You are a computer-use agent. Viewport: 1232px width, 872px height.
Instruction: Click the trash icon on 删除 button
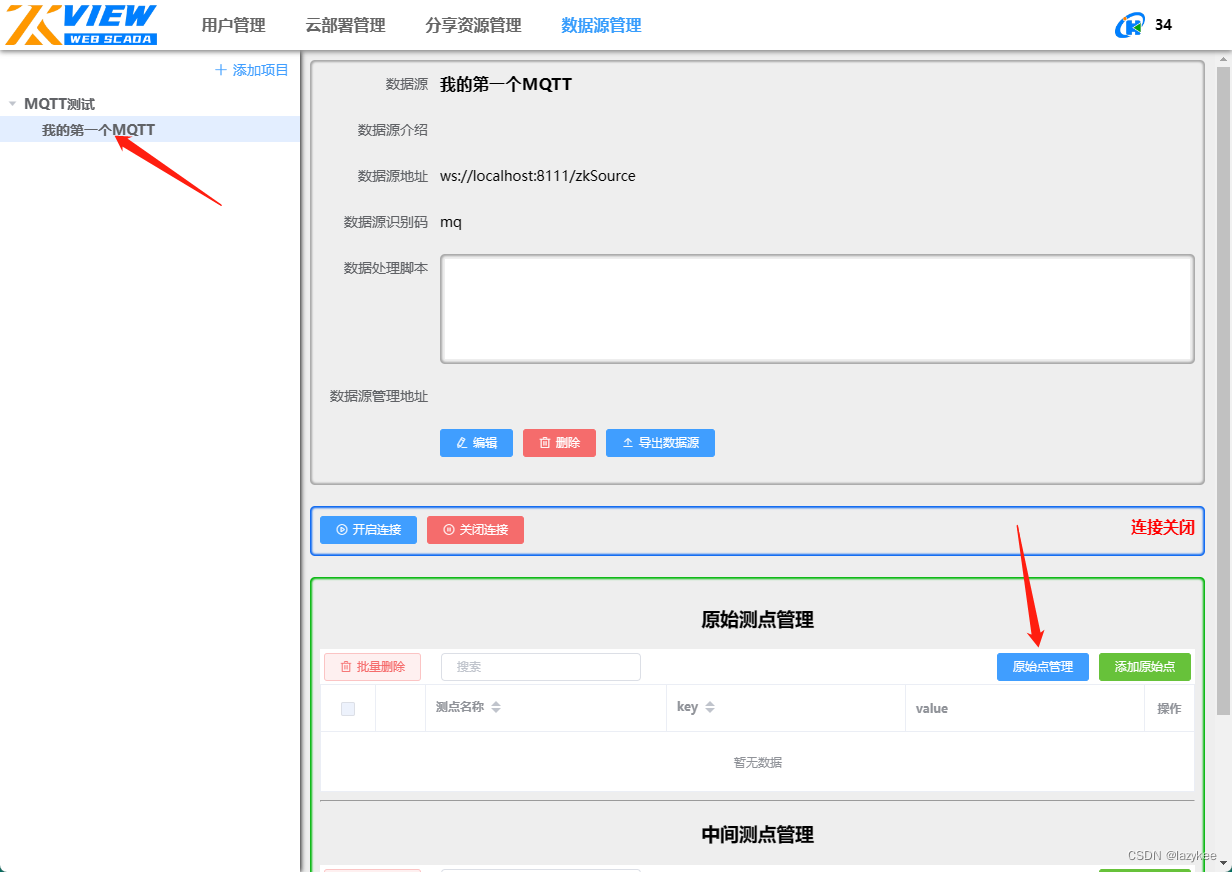pos(544,443)
